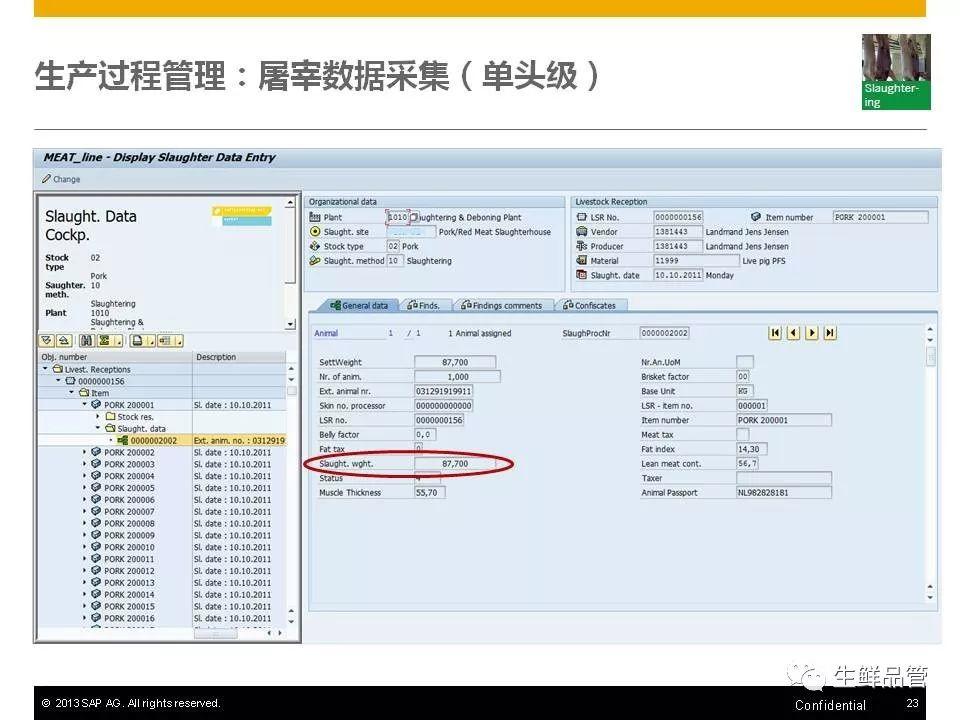The width and height of the screenshot is (960, 720).
Task: Toggle the Fat tax checkbox
Action: pos(418,449)
